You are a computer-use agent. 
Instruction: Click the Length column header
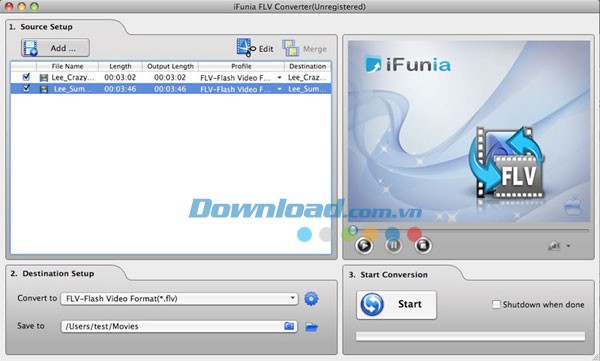120,66
